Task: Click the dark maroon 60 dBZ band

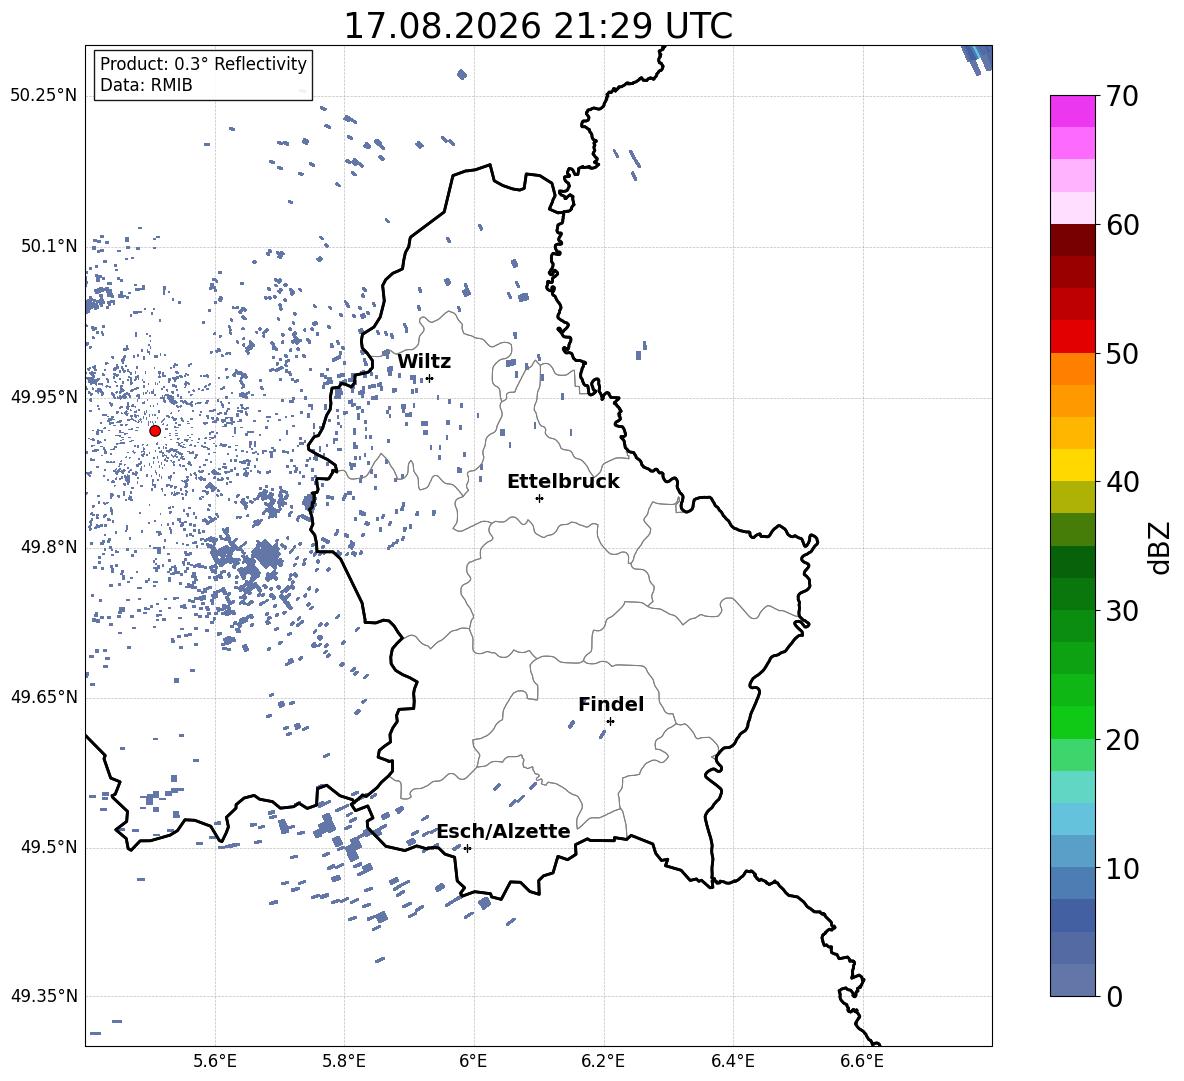Action: 1072,240
